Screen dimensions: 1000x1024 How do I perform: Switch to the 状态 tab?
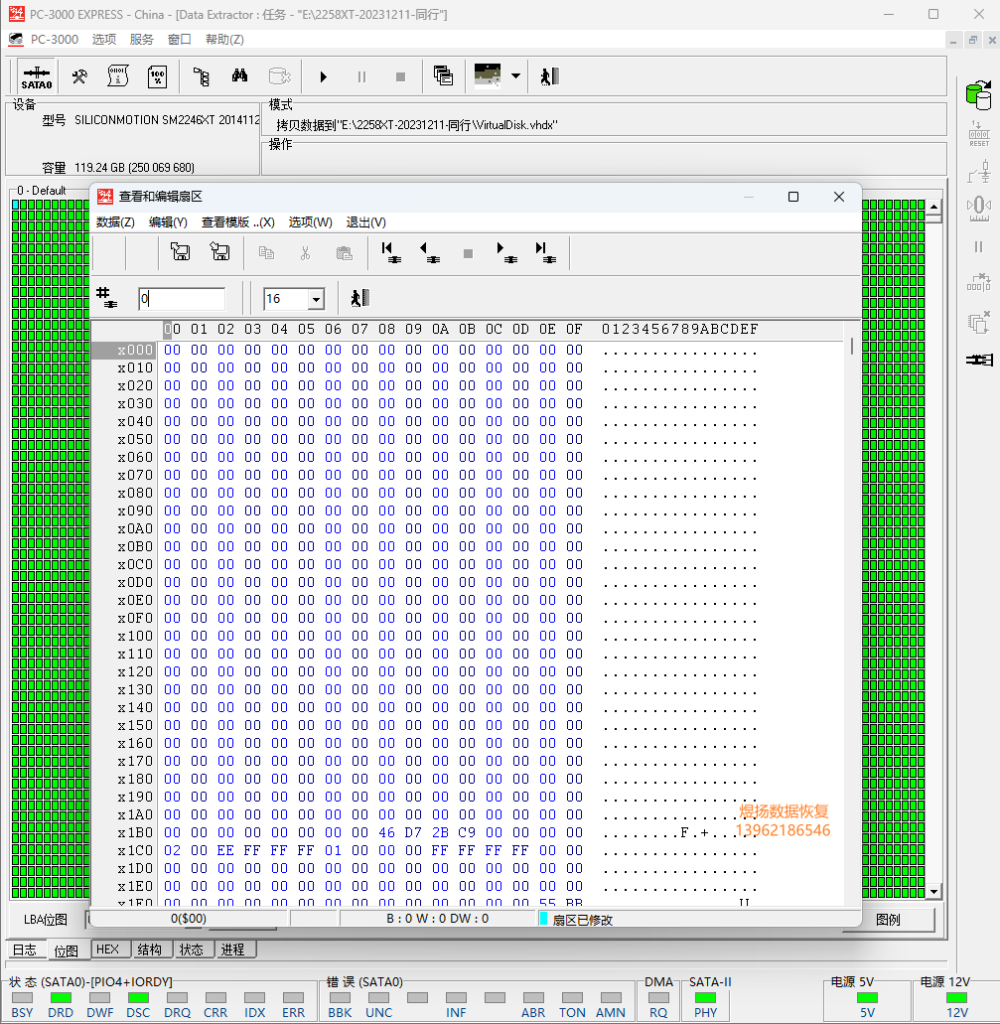click(191, 950)
